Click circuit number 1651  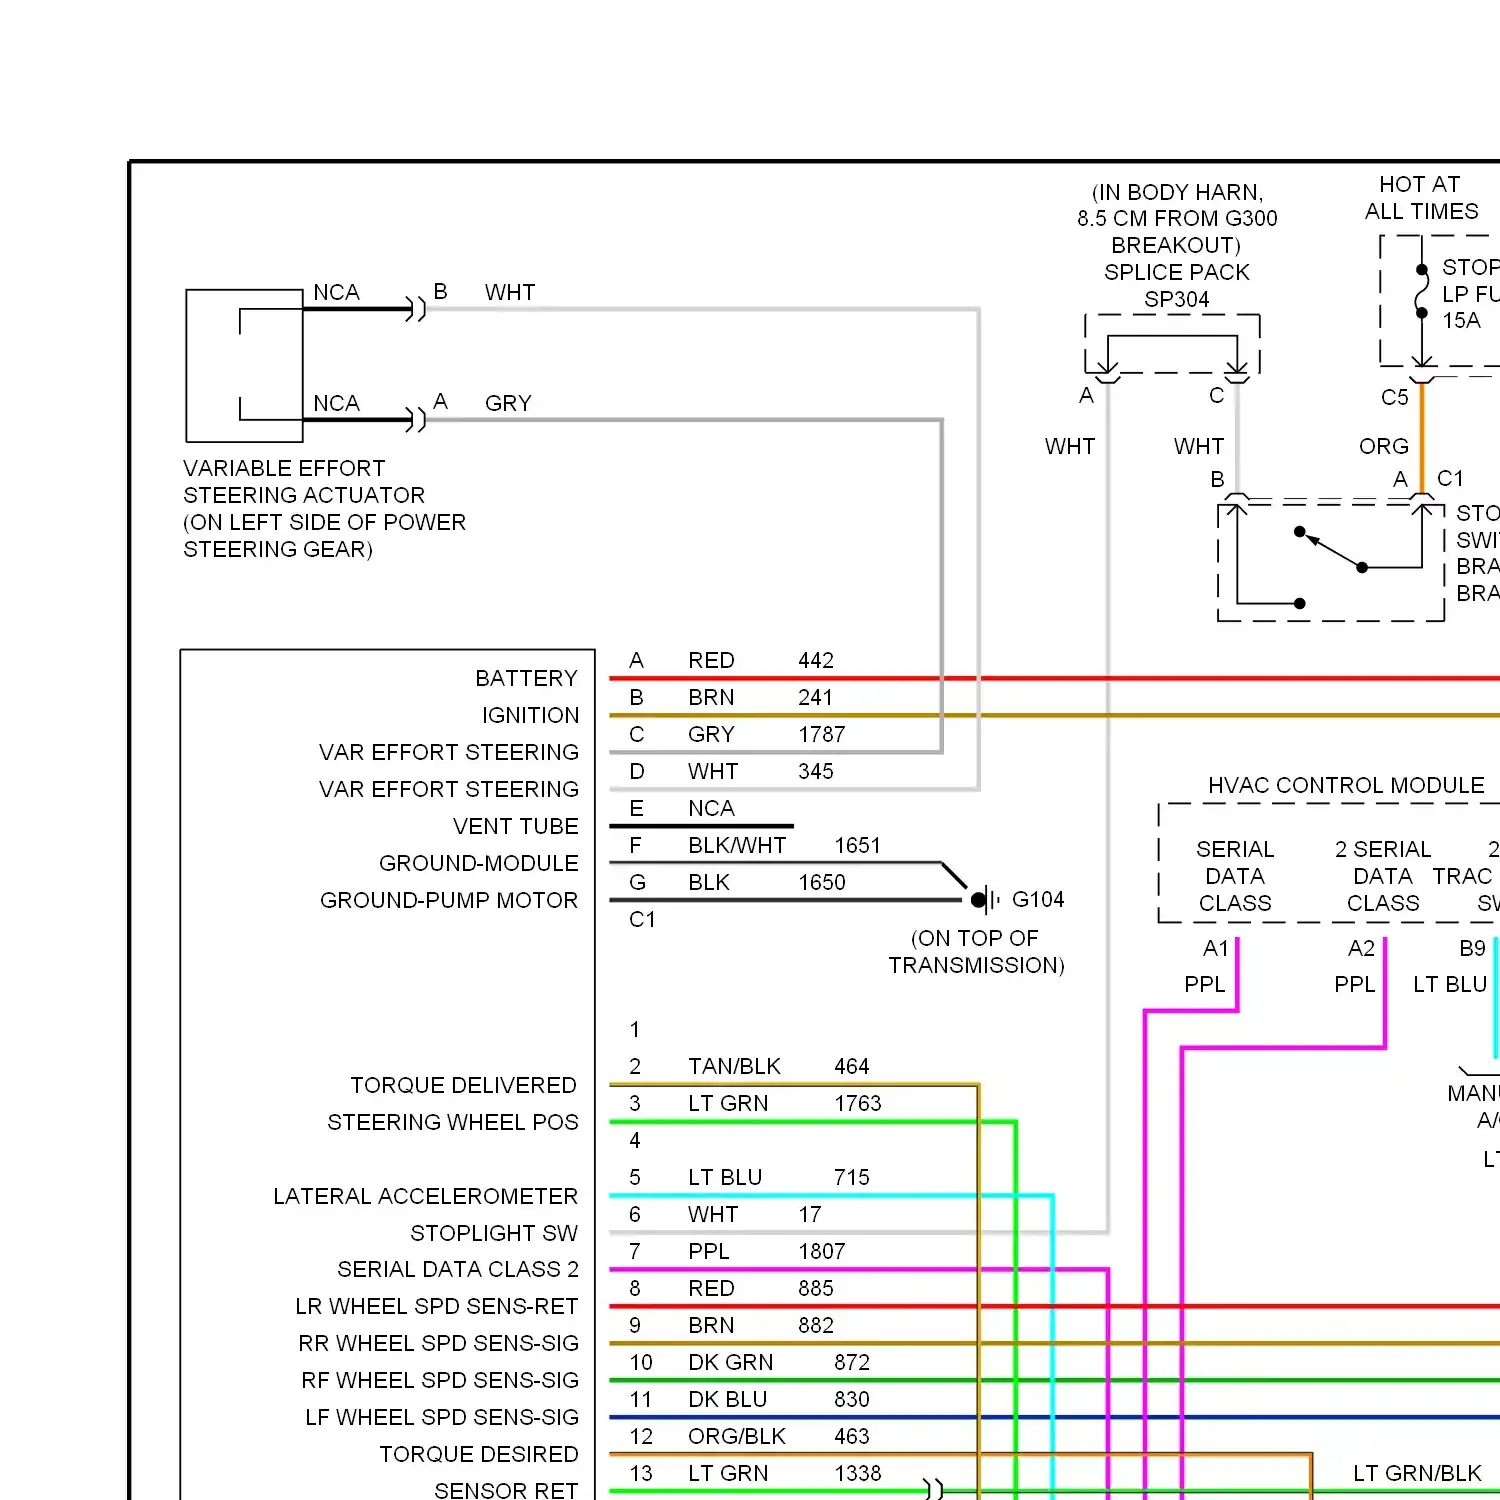858,845
